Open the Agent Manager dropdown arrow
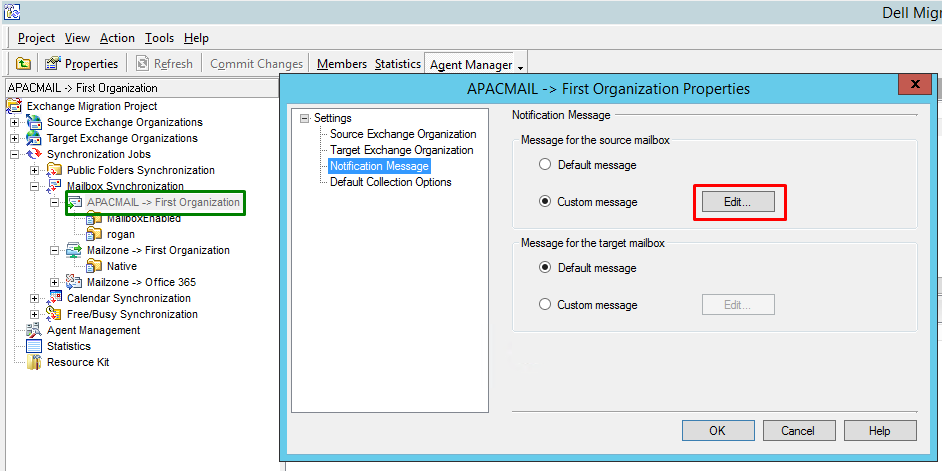Image resolution: width=942 pixels, height=471 pixels. (x=520, y=66)
